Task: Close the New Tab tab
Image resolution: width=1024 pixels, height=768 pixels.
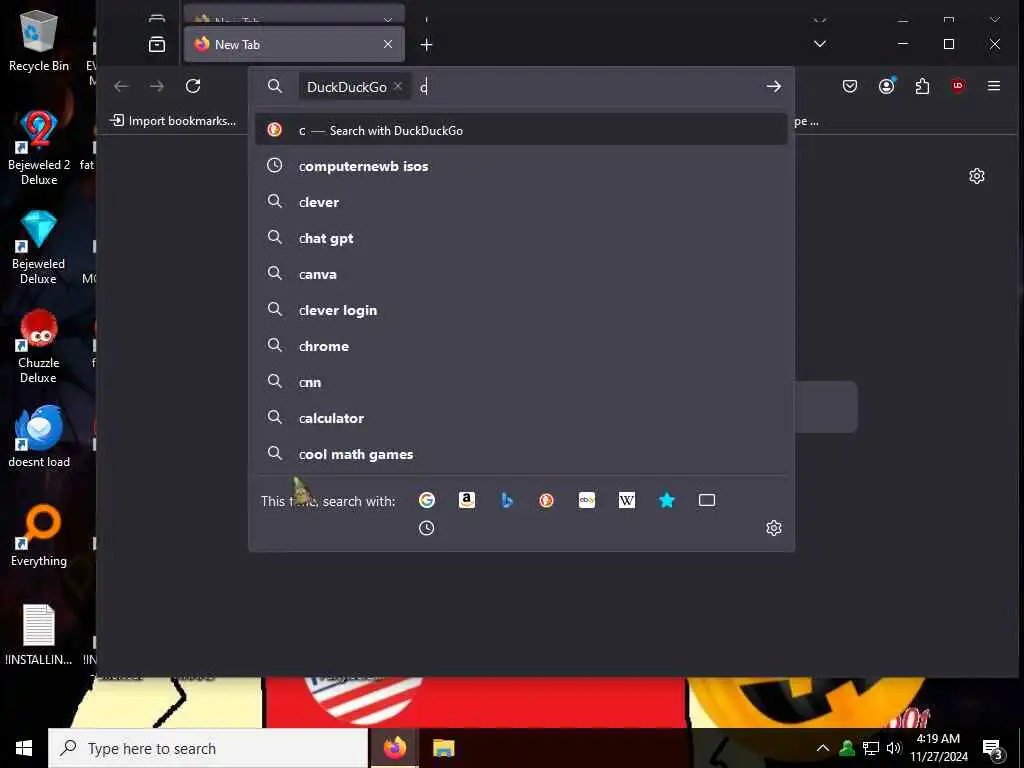Action: [x=388, y=44]
